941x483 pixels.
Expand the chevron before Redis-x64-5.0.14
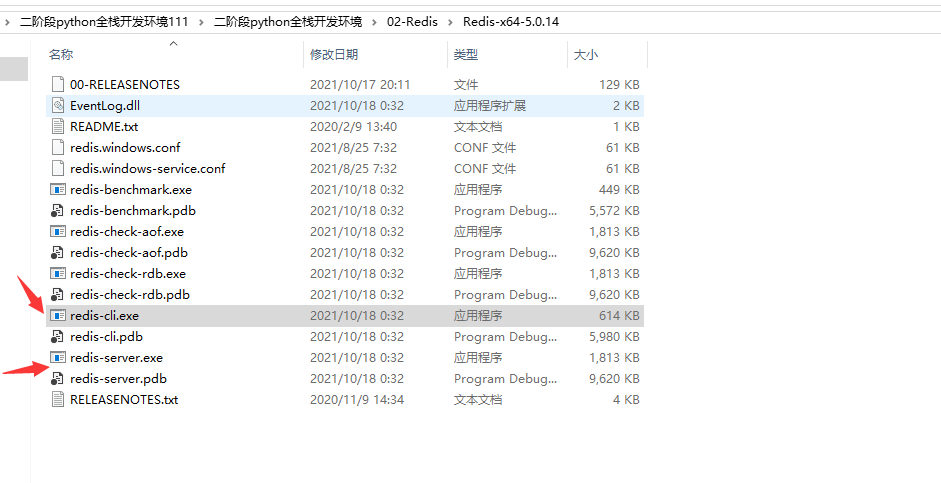pos(449,22)
